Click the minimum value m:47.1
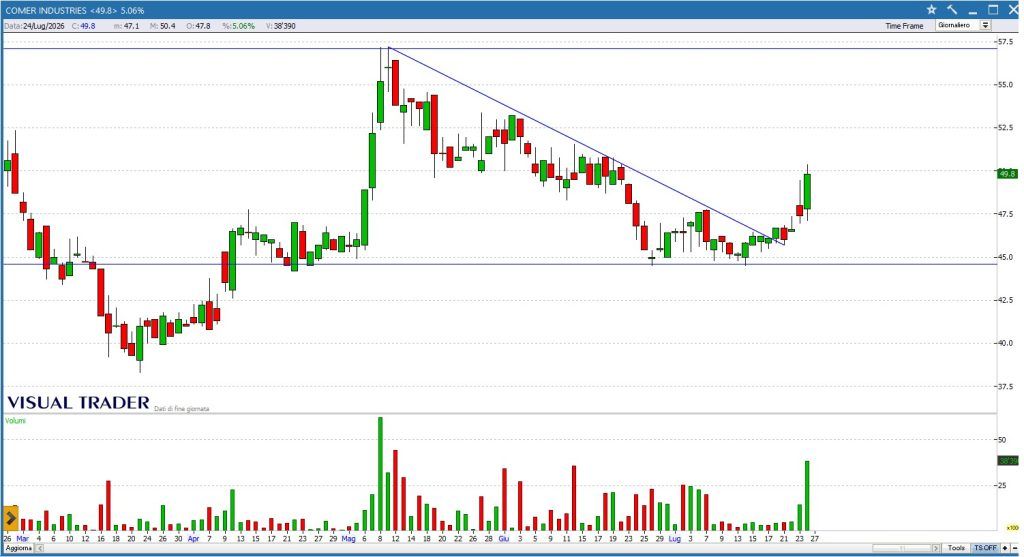The image size is (1024, 557). click(x=127, y=26)
